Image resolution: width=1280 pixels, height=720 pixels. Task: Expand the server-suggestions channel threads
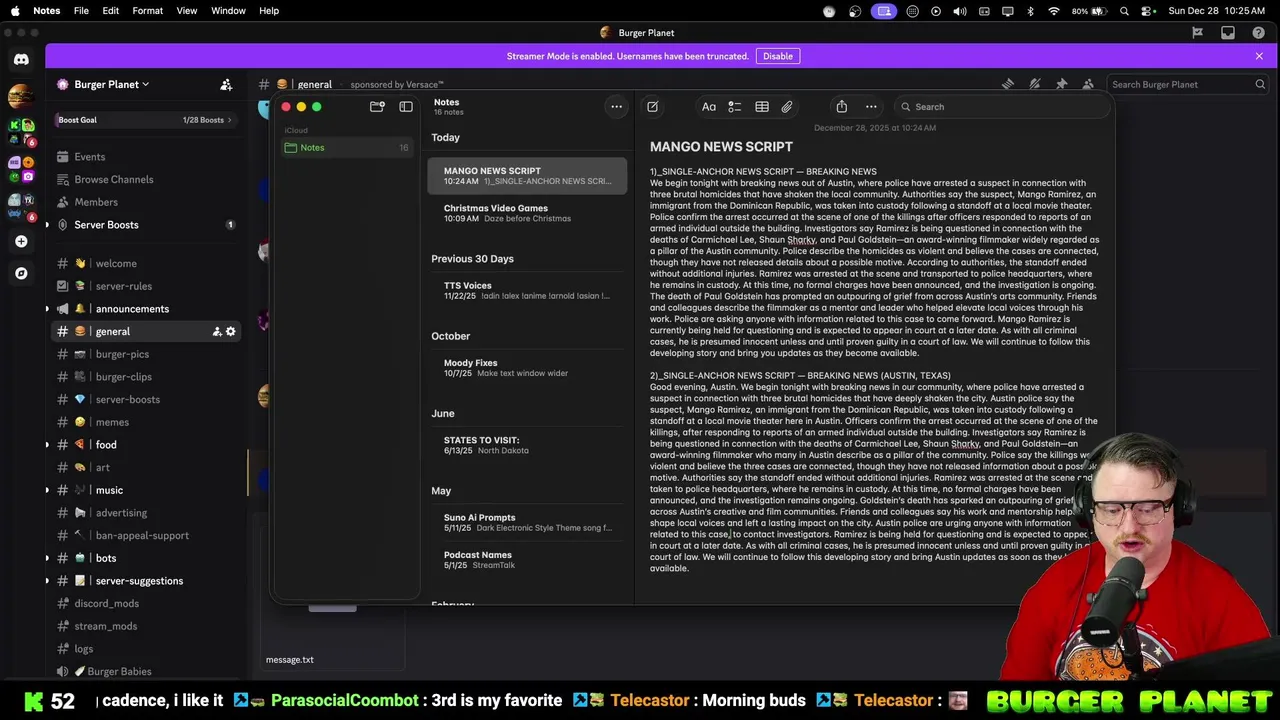pyautogui.click(x=48, y=581)
